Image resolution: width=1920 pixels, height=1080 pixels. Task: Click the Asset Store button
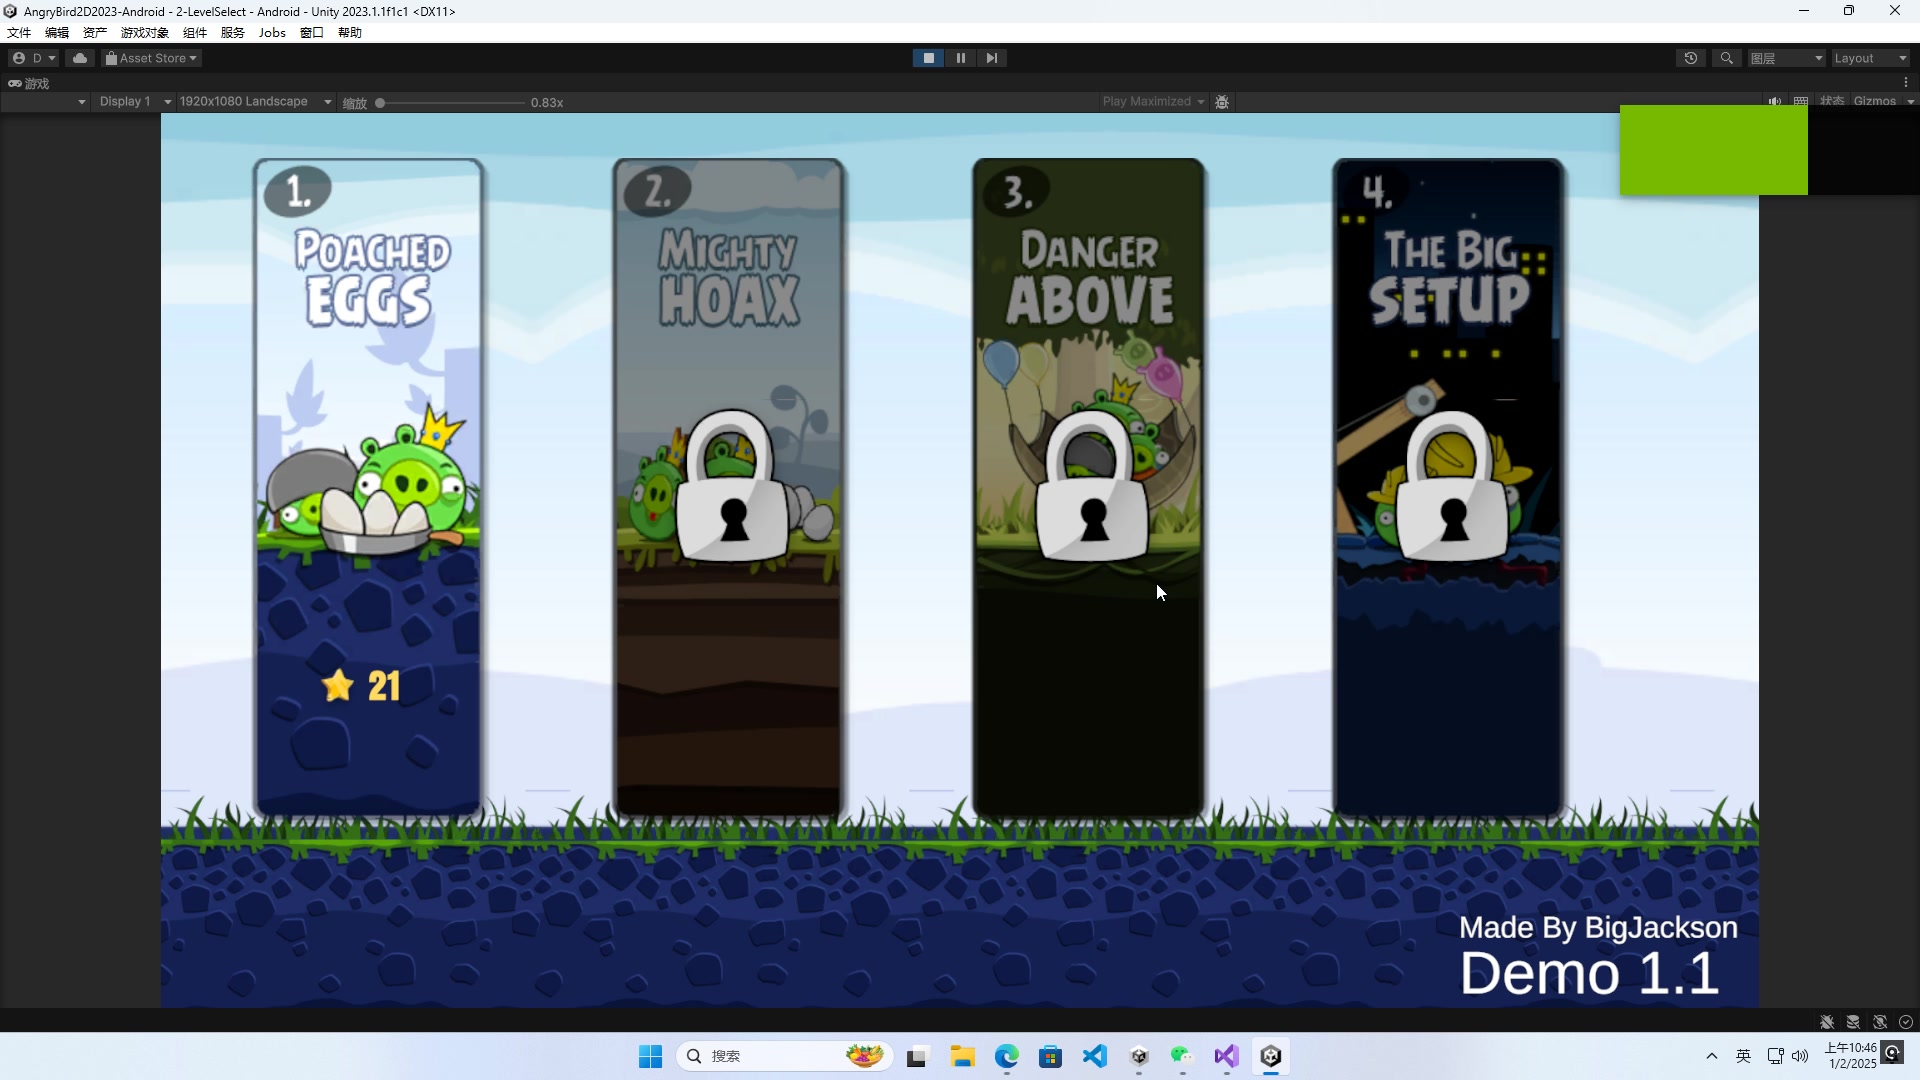point(152,58)
